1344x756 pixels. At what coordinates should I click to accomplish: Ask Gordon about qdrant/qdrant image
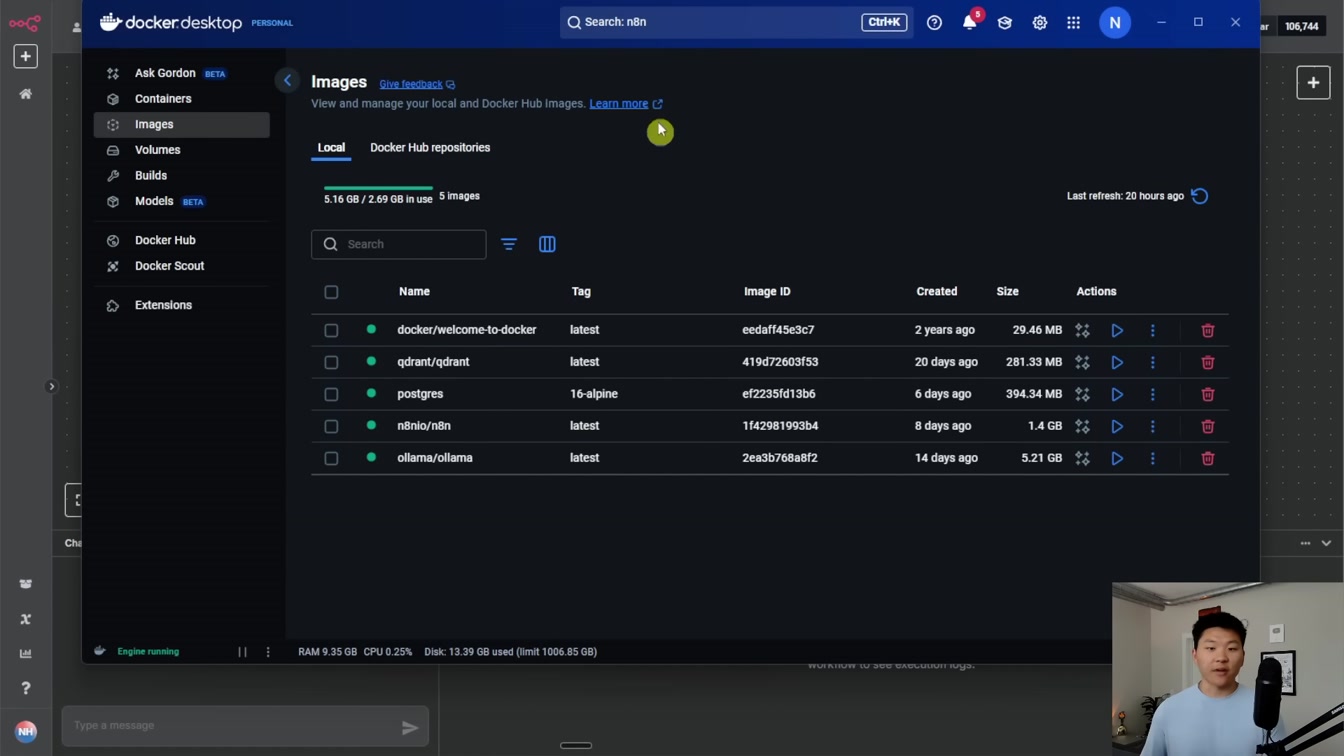coord(1082,362)
